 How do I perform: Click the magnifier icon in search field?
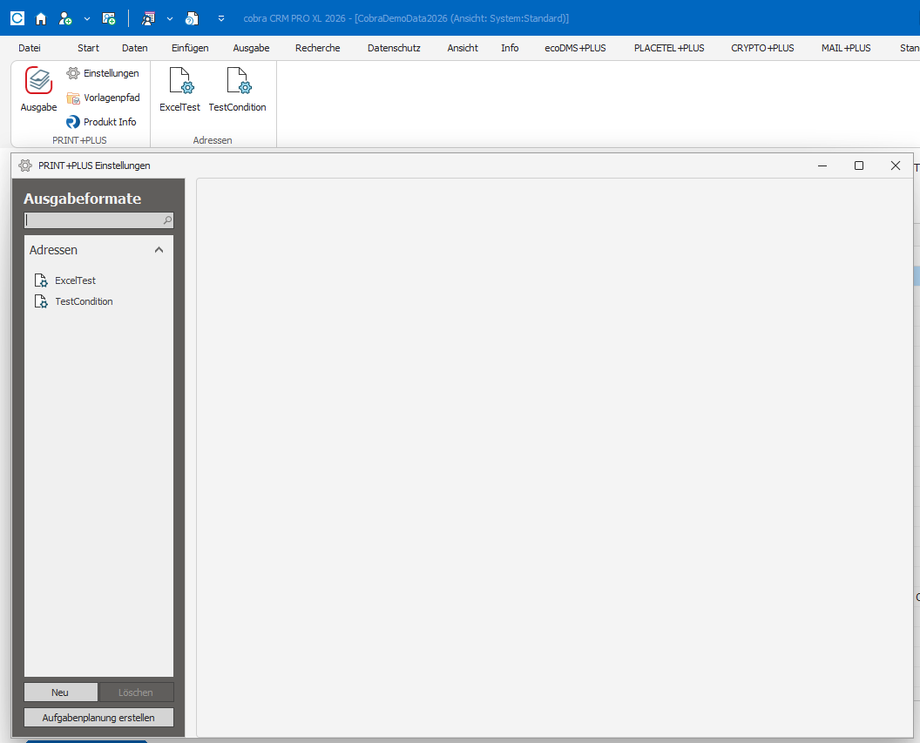tap(167, 220)
